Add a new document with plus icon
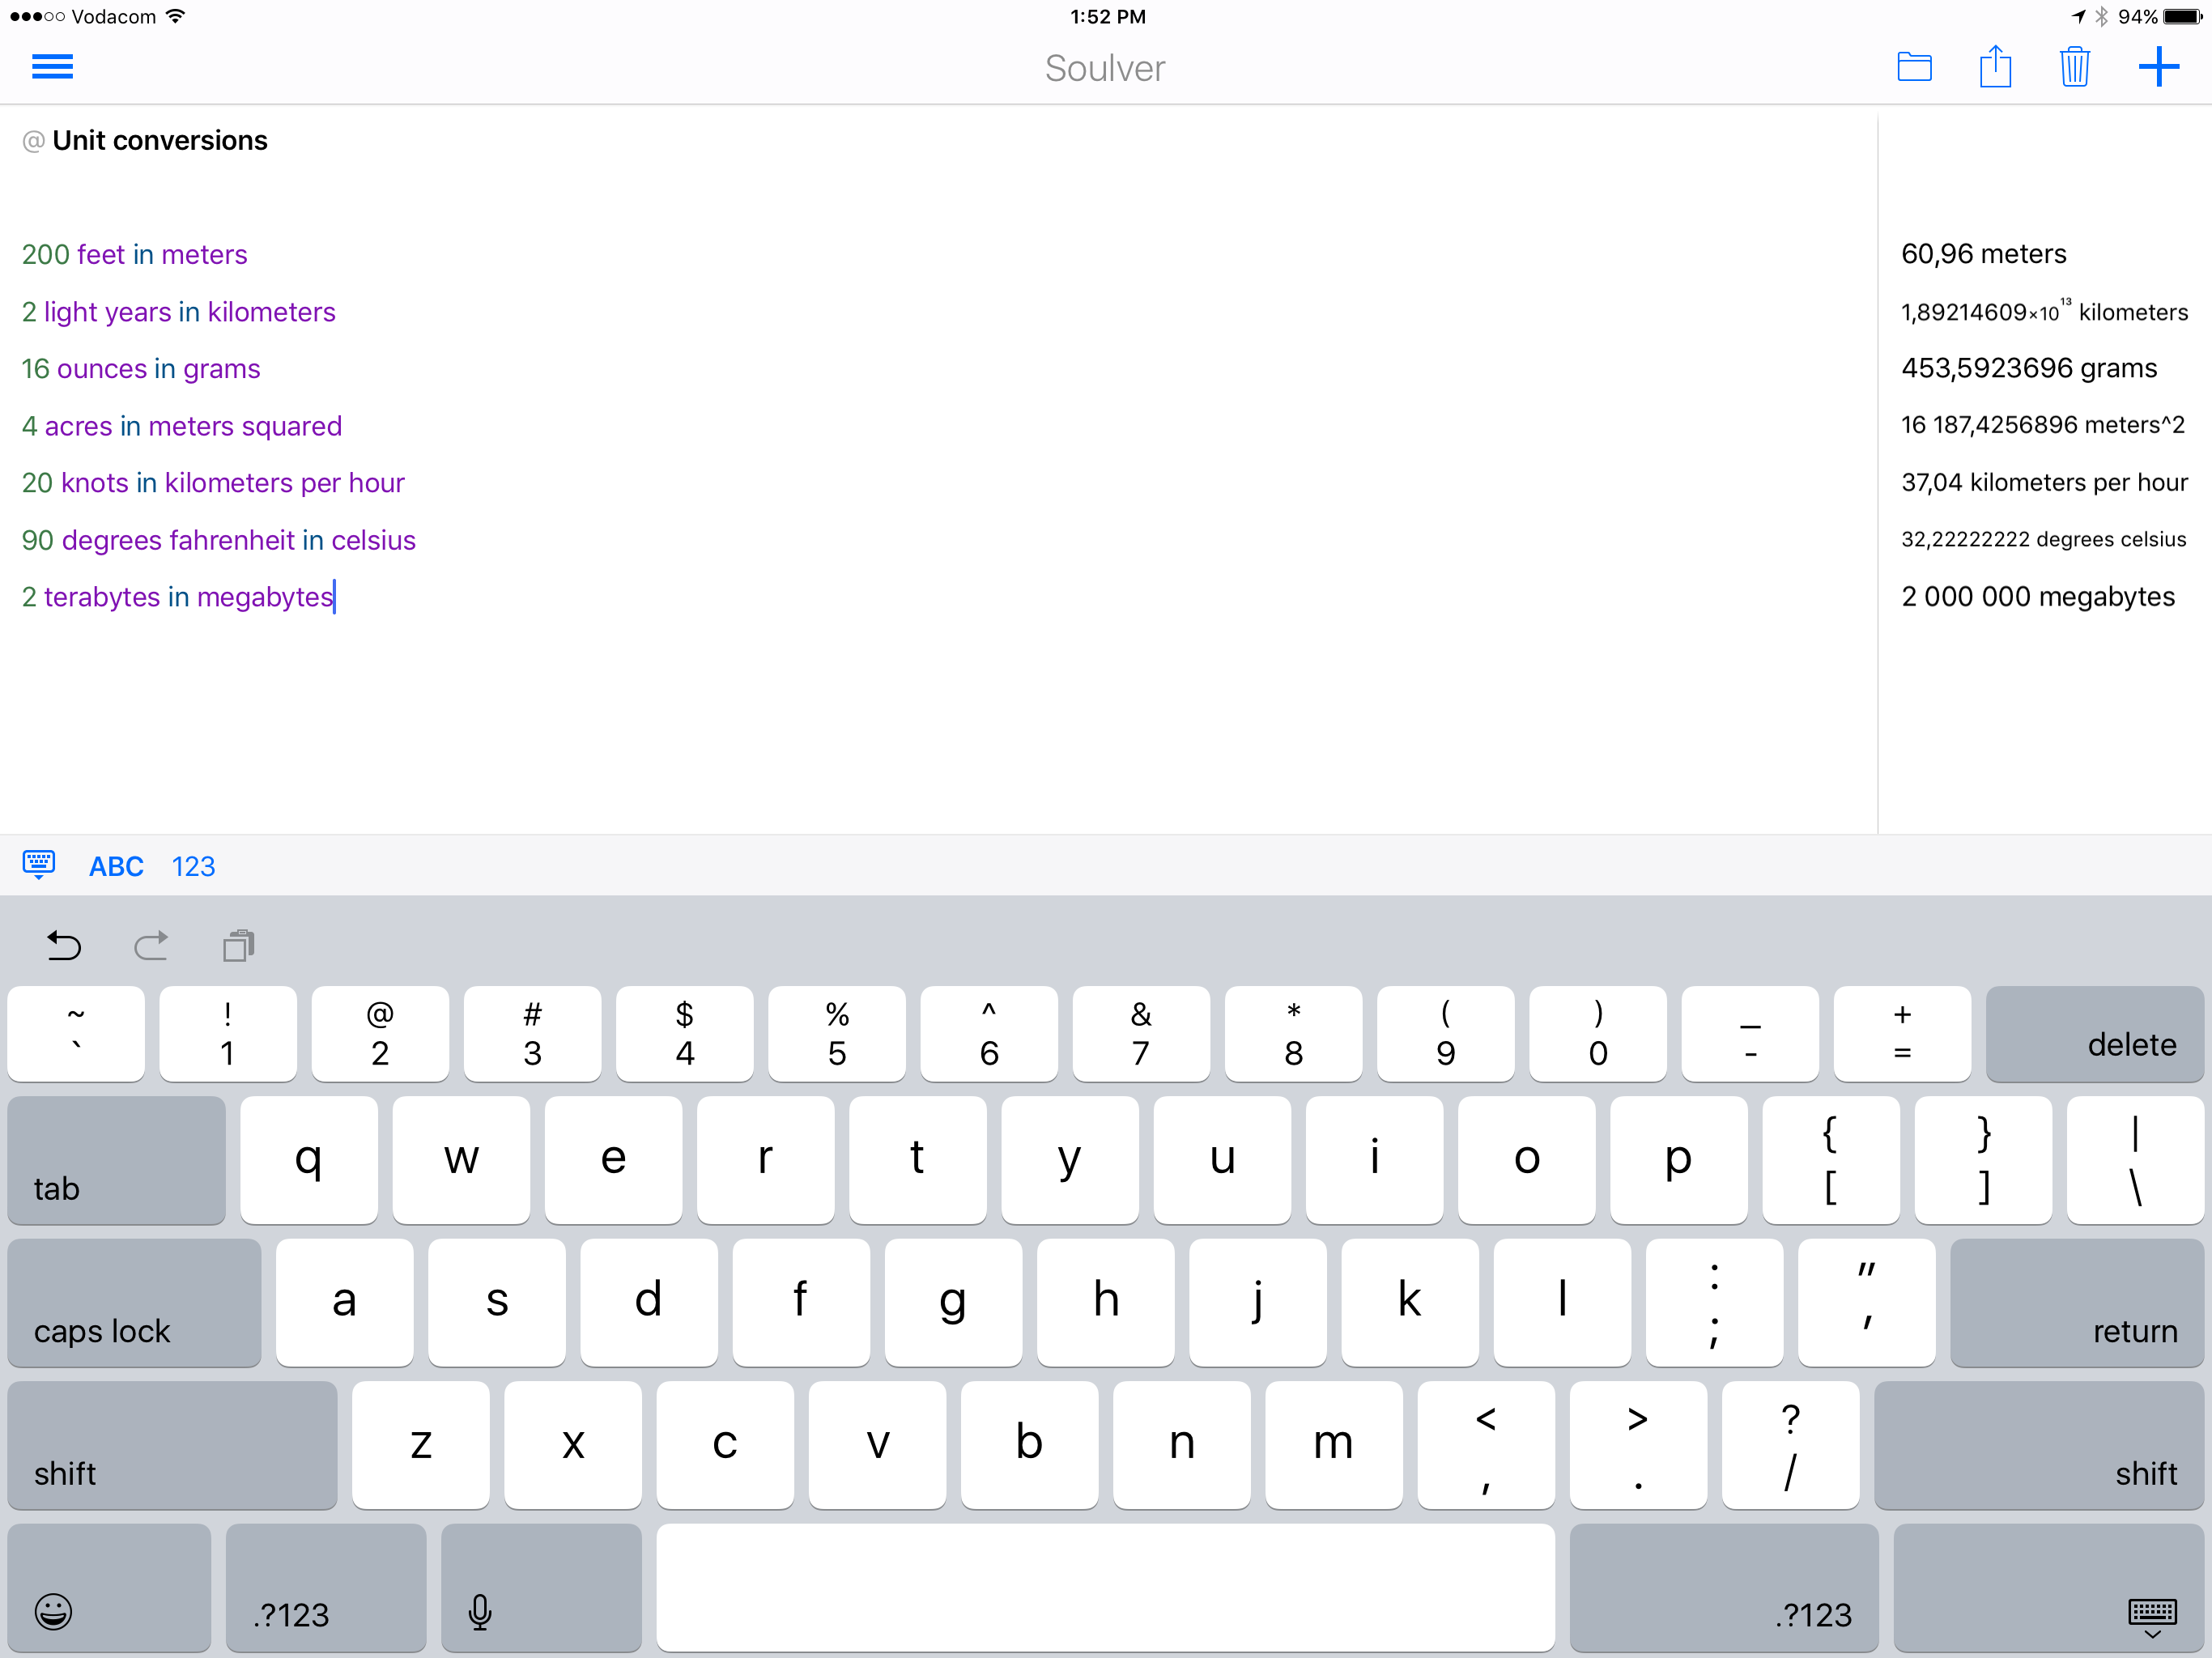The width and height of the screenshot is (2212, 1658). coord(2159,67)
